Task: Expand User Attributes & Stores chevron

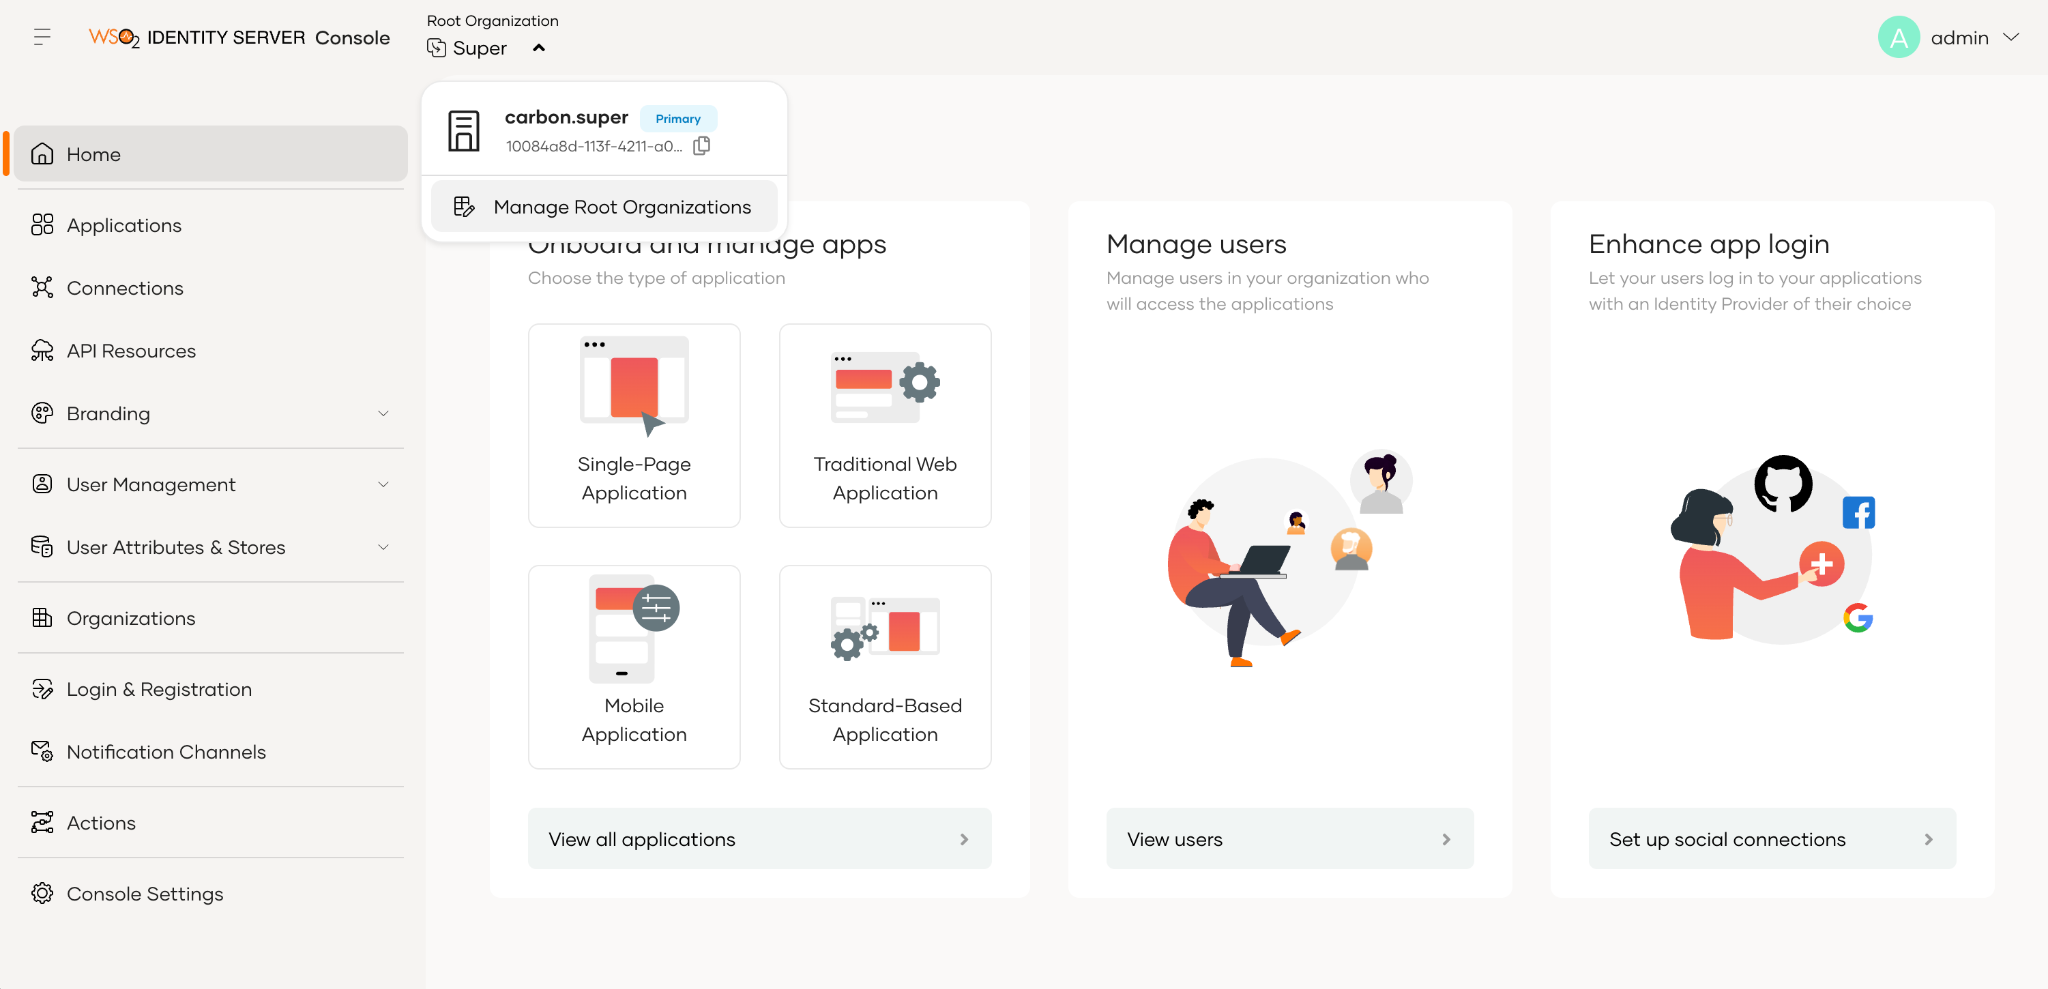Action: tap(383, 547)
